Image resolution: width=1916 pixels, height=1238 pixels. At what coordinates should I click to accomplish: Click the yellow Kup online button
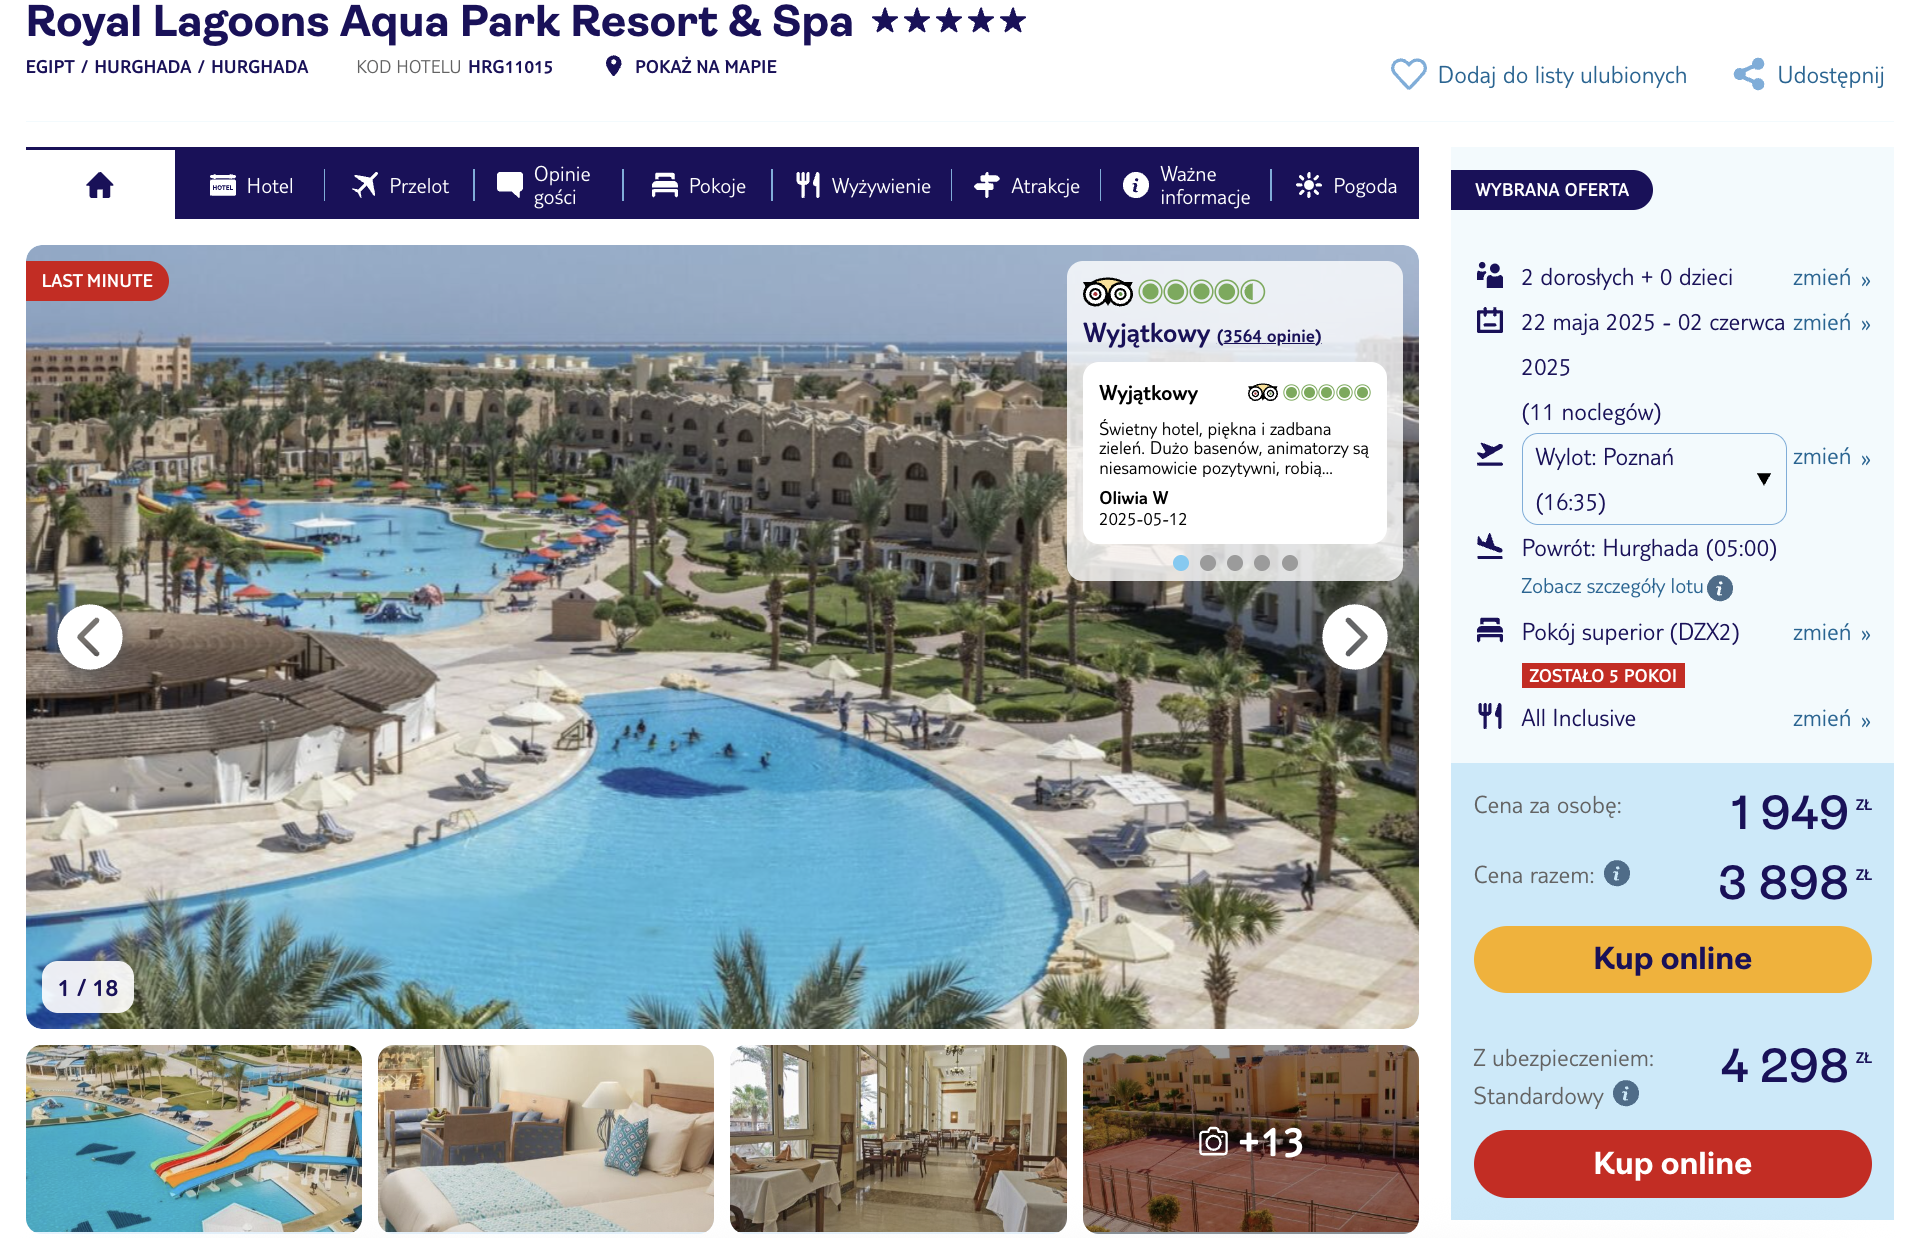click(x=1672, y=959)
